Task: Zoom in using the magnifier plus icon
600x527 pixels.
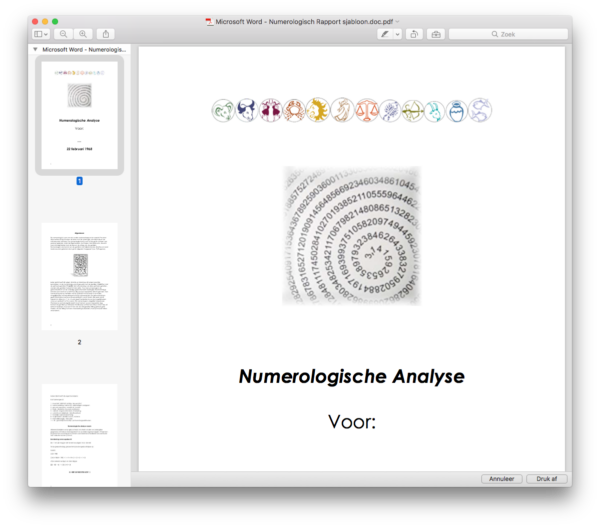Action: (x=83, y=34)
